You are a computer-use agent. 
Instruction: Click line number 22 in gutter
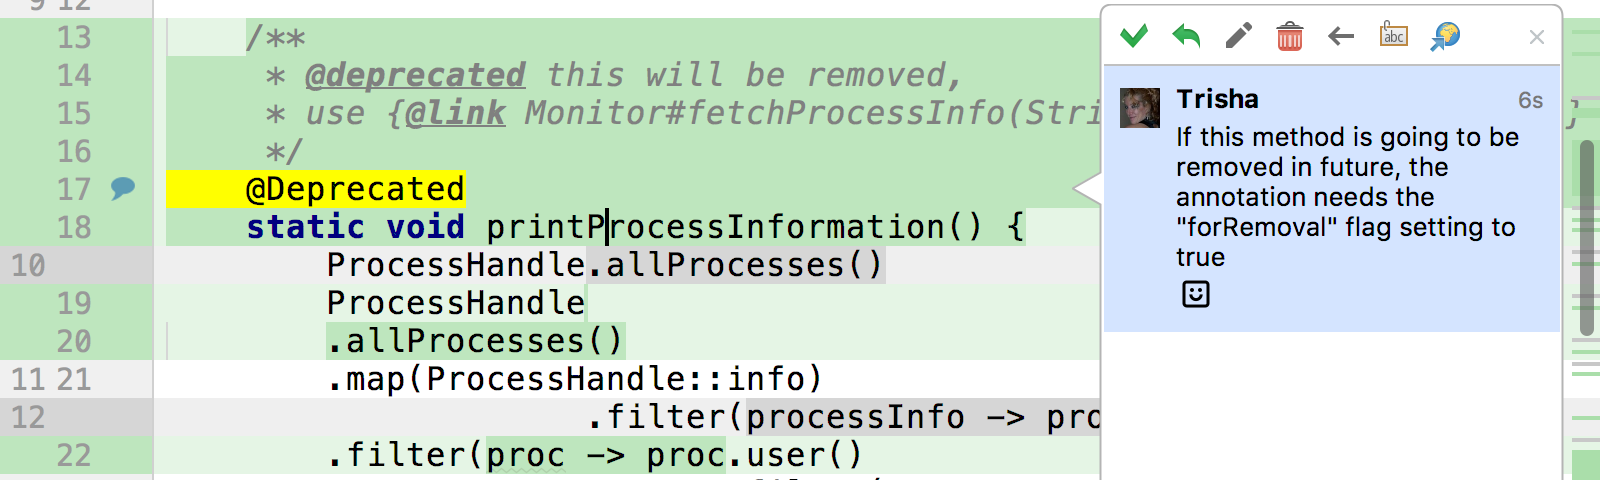click(74, 455)
